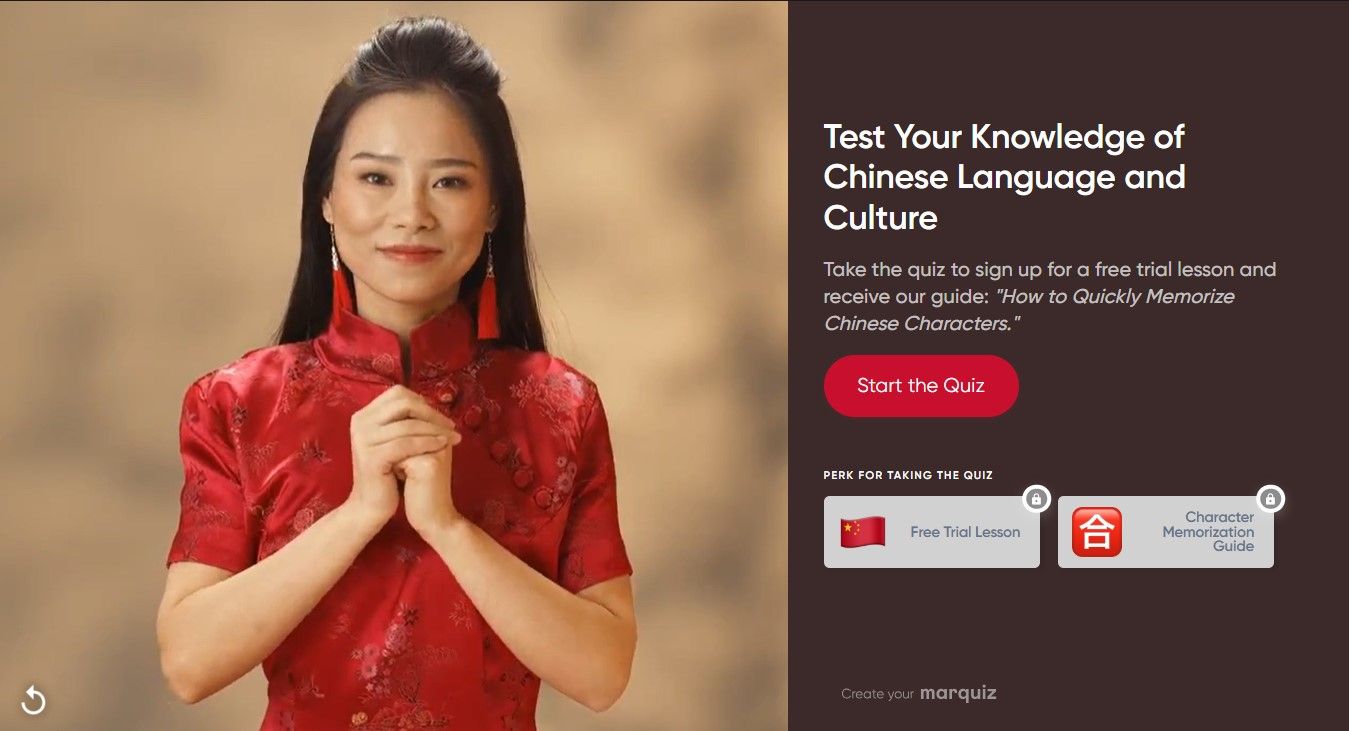The height and width of the screenshot is (731, 1349).
Task: Select the Character Memorization Guide perk card
Action: tap(1166, 532)
